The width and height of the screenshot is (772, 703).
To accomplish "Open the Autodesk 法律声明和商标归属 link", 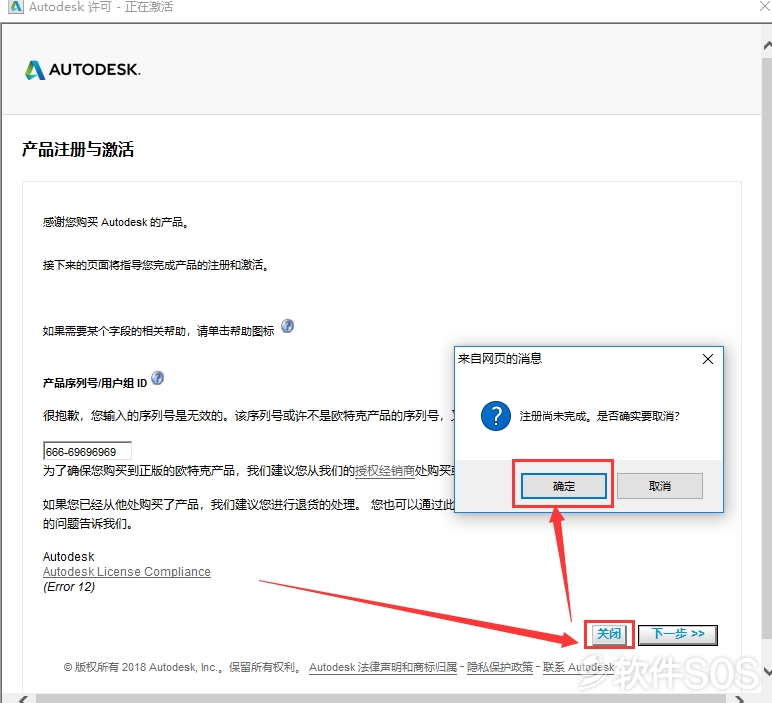I will [383, 667].
